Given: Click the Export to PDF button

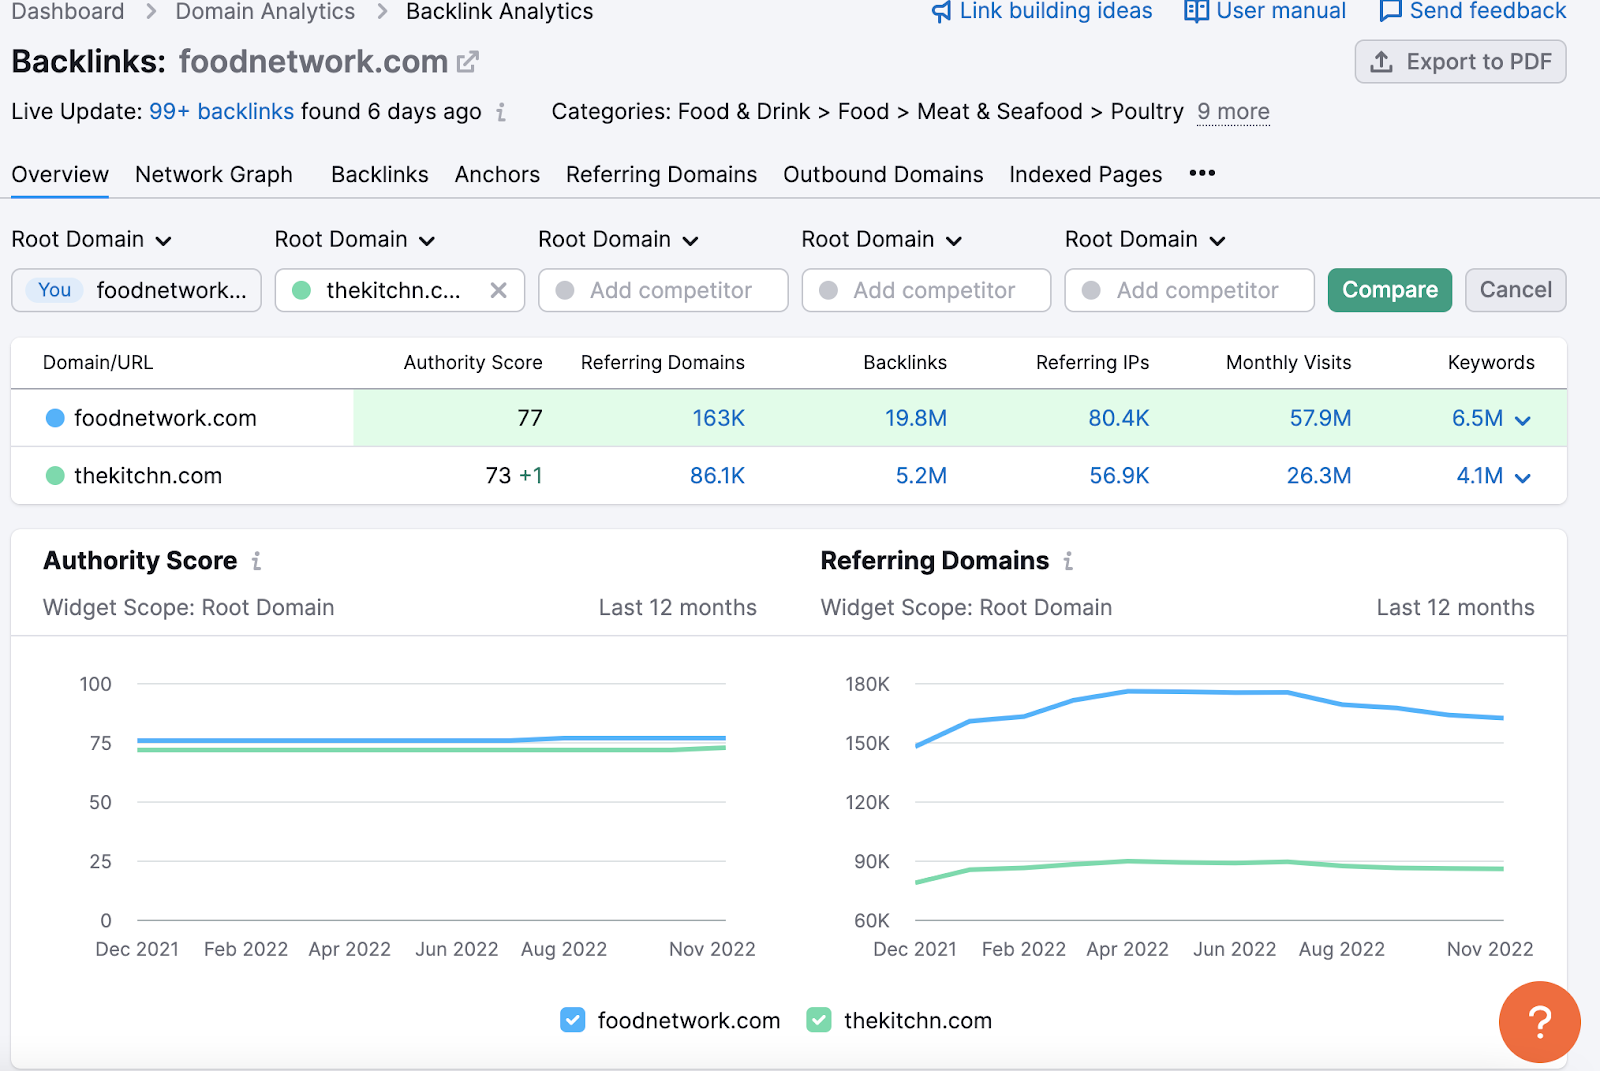Looking at the screenshot, I should (1460, 62).
